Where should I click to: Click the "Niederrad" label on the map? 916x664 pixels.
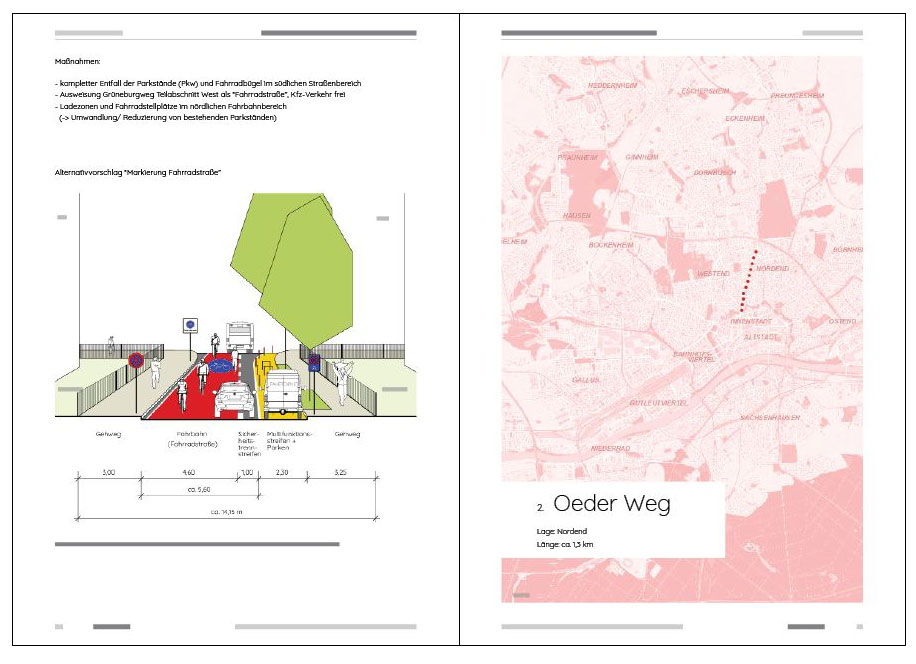[609, 448]
